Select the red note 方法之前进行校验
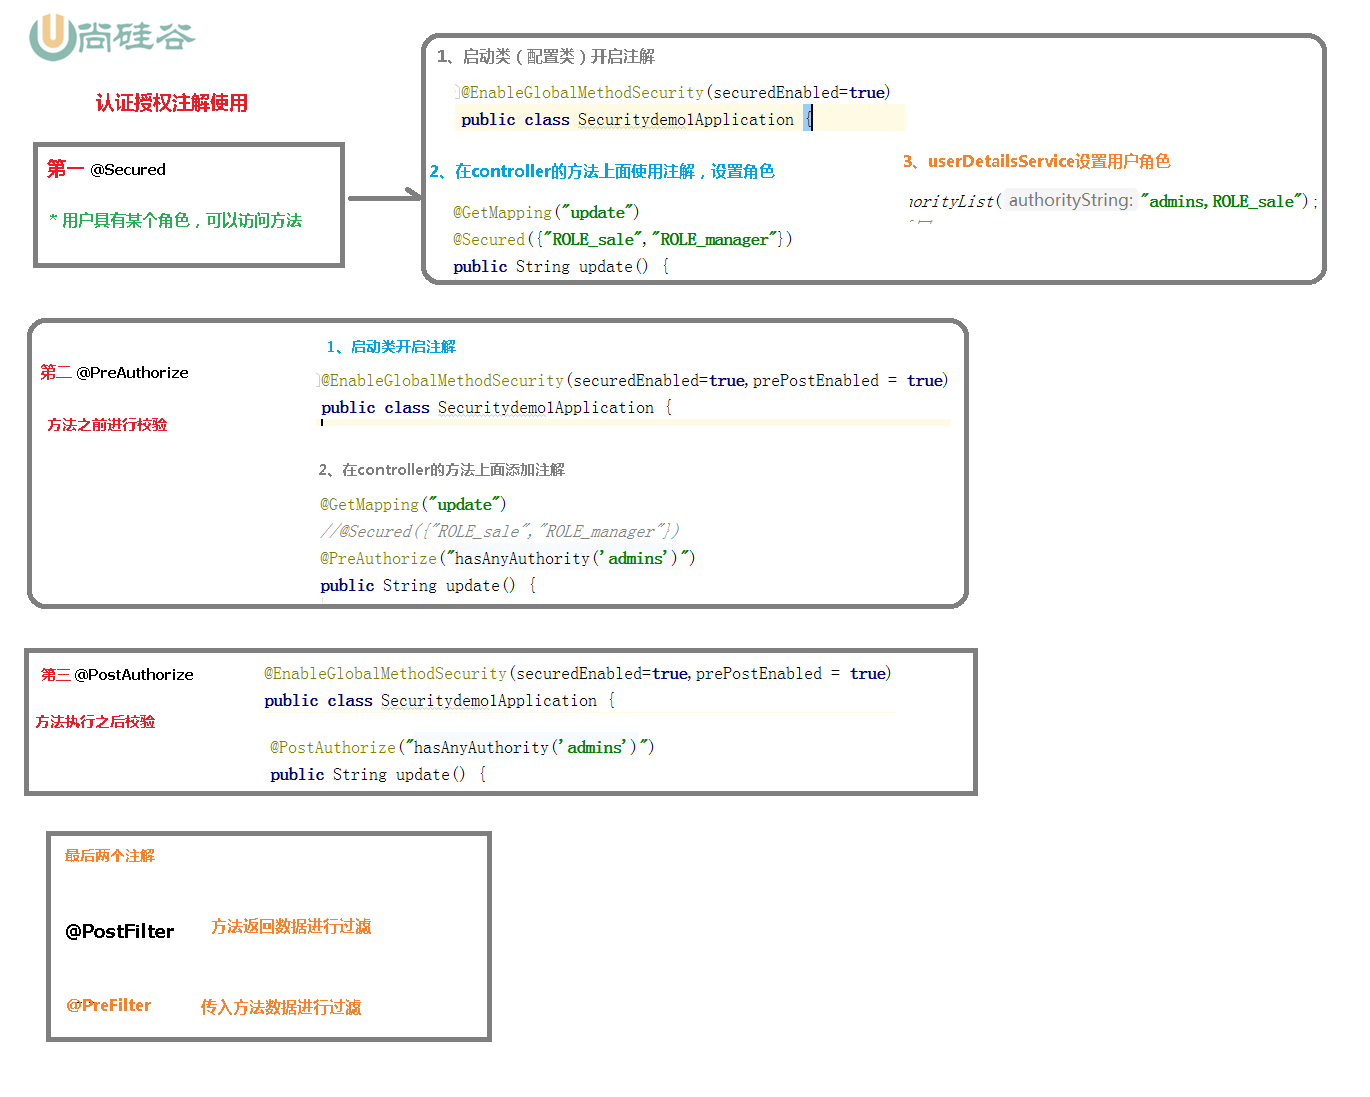 107,425
